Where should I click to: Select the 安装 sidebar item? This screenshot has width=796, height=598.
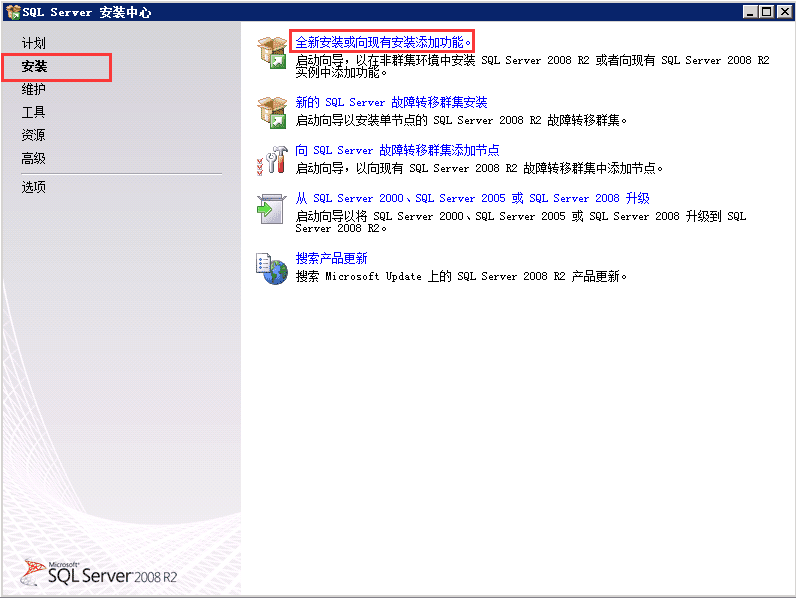34,67
